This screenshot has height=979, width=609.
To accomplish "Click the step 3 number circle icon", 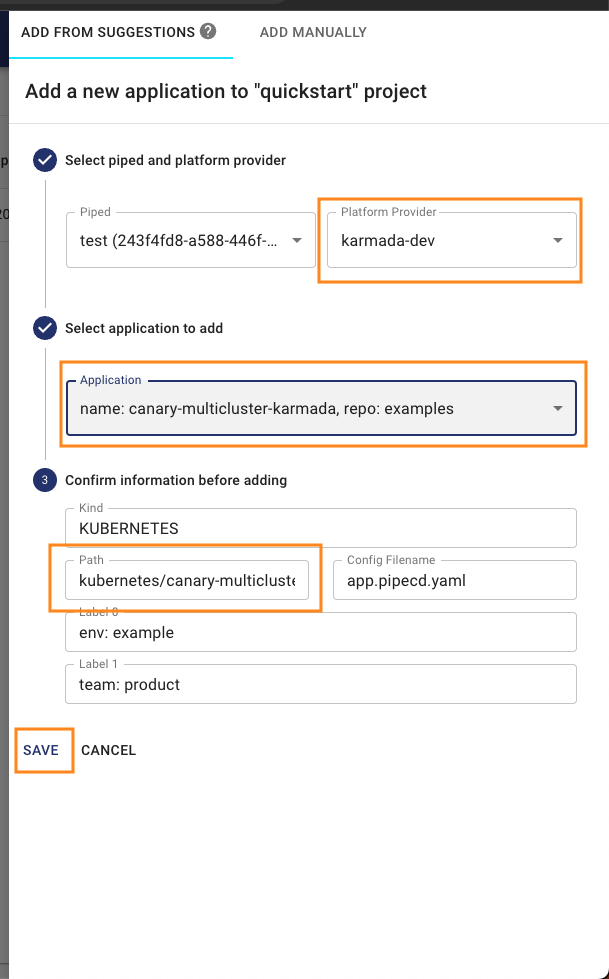I will (x=45, y=480).
